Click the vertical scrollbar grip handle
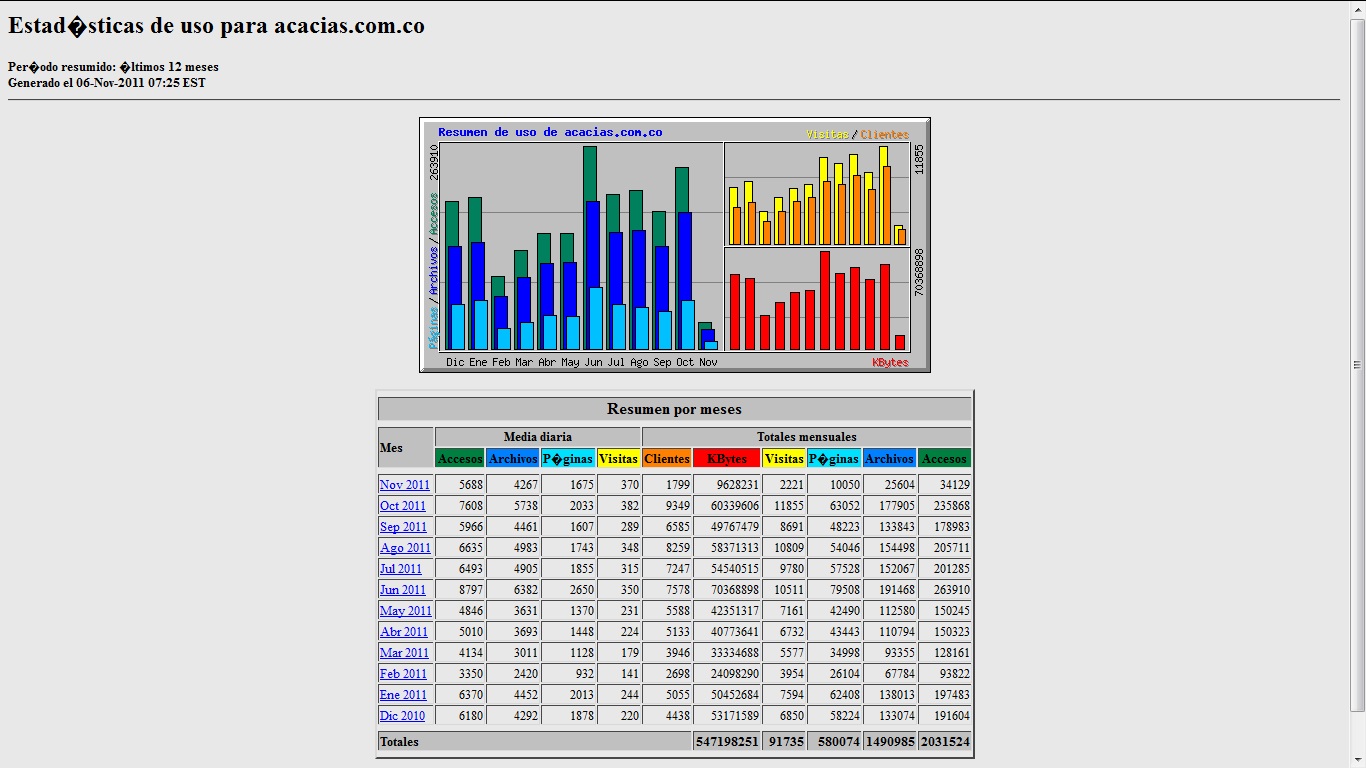The width and height of the screenshot is (1366, 768). [x=1357, y=365]
